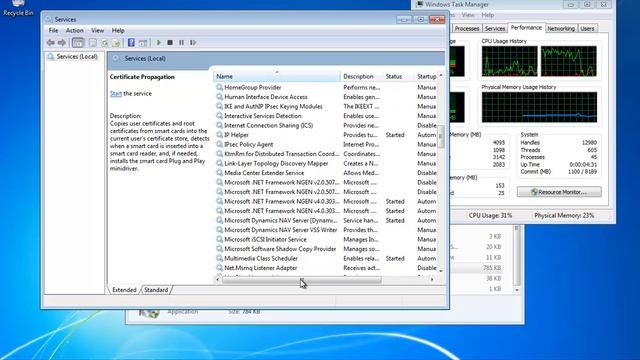
Task: Select the Standard view tab
Action: [x=156, y=290]
